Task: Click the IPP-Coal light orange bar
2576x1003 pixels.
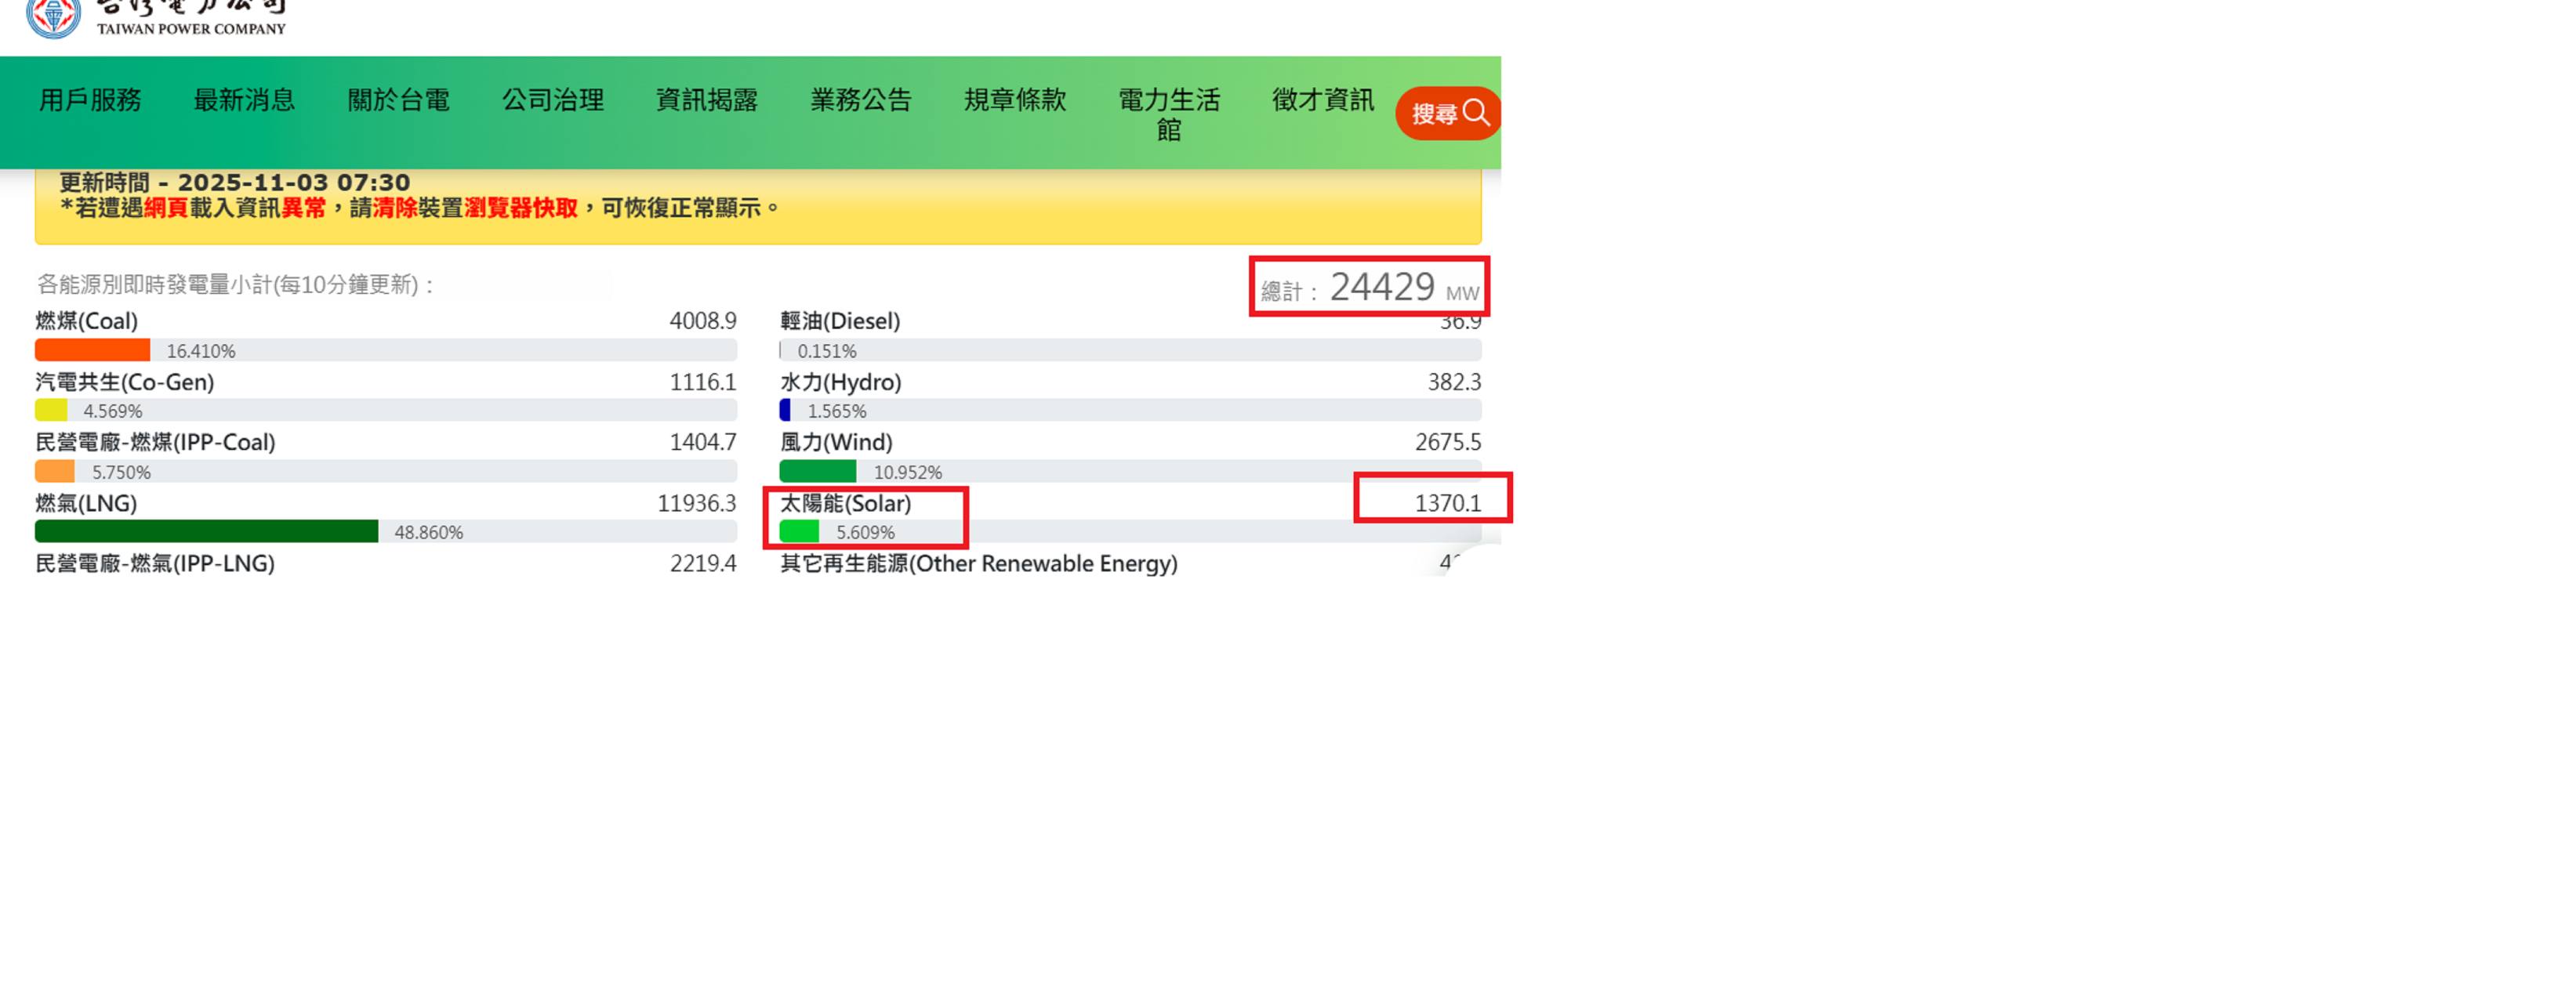Action: (x=55, y=471)
